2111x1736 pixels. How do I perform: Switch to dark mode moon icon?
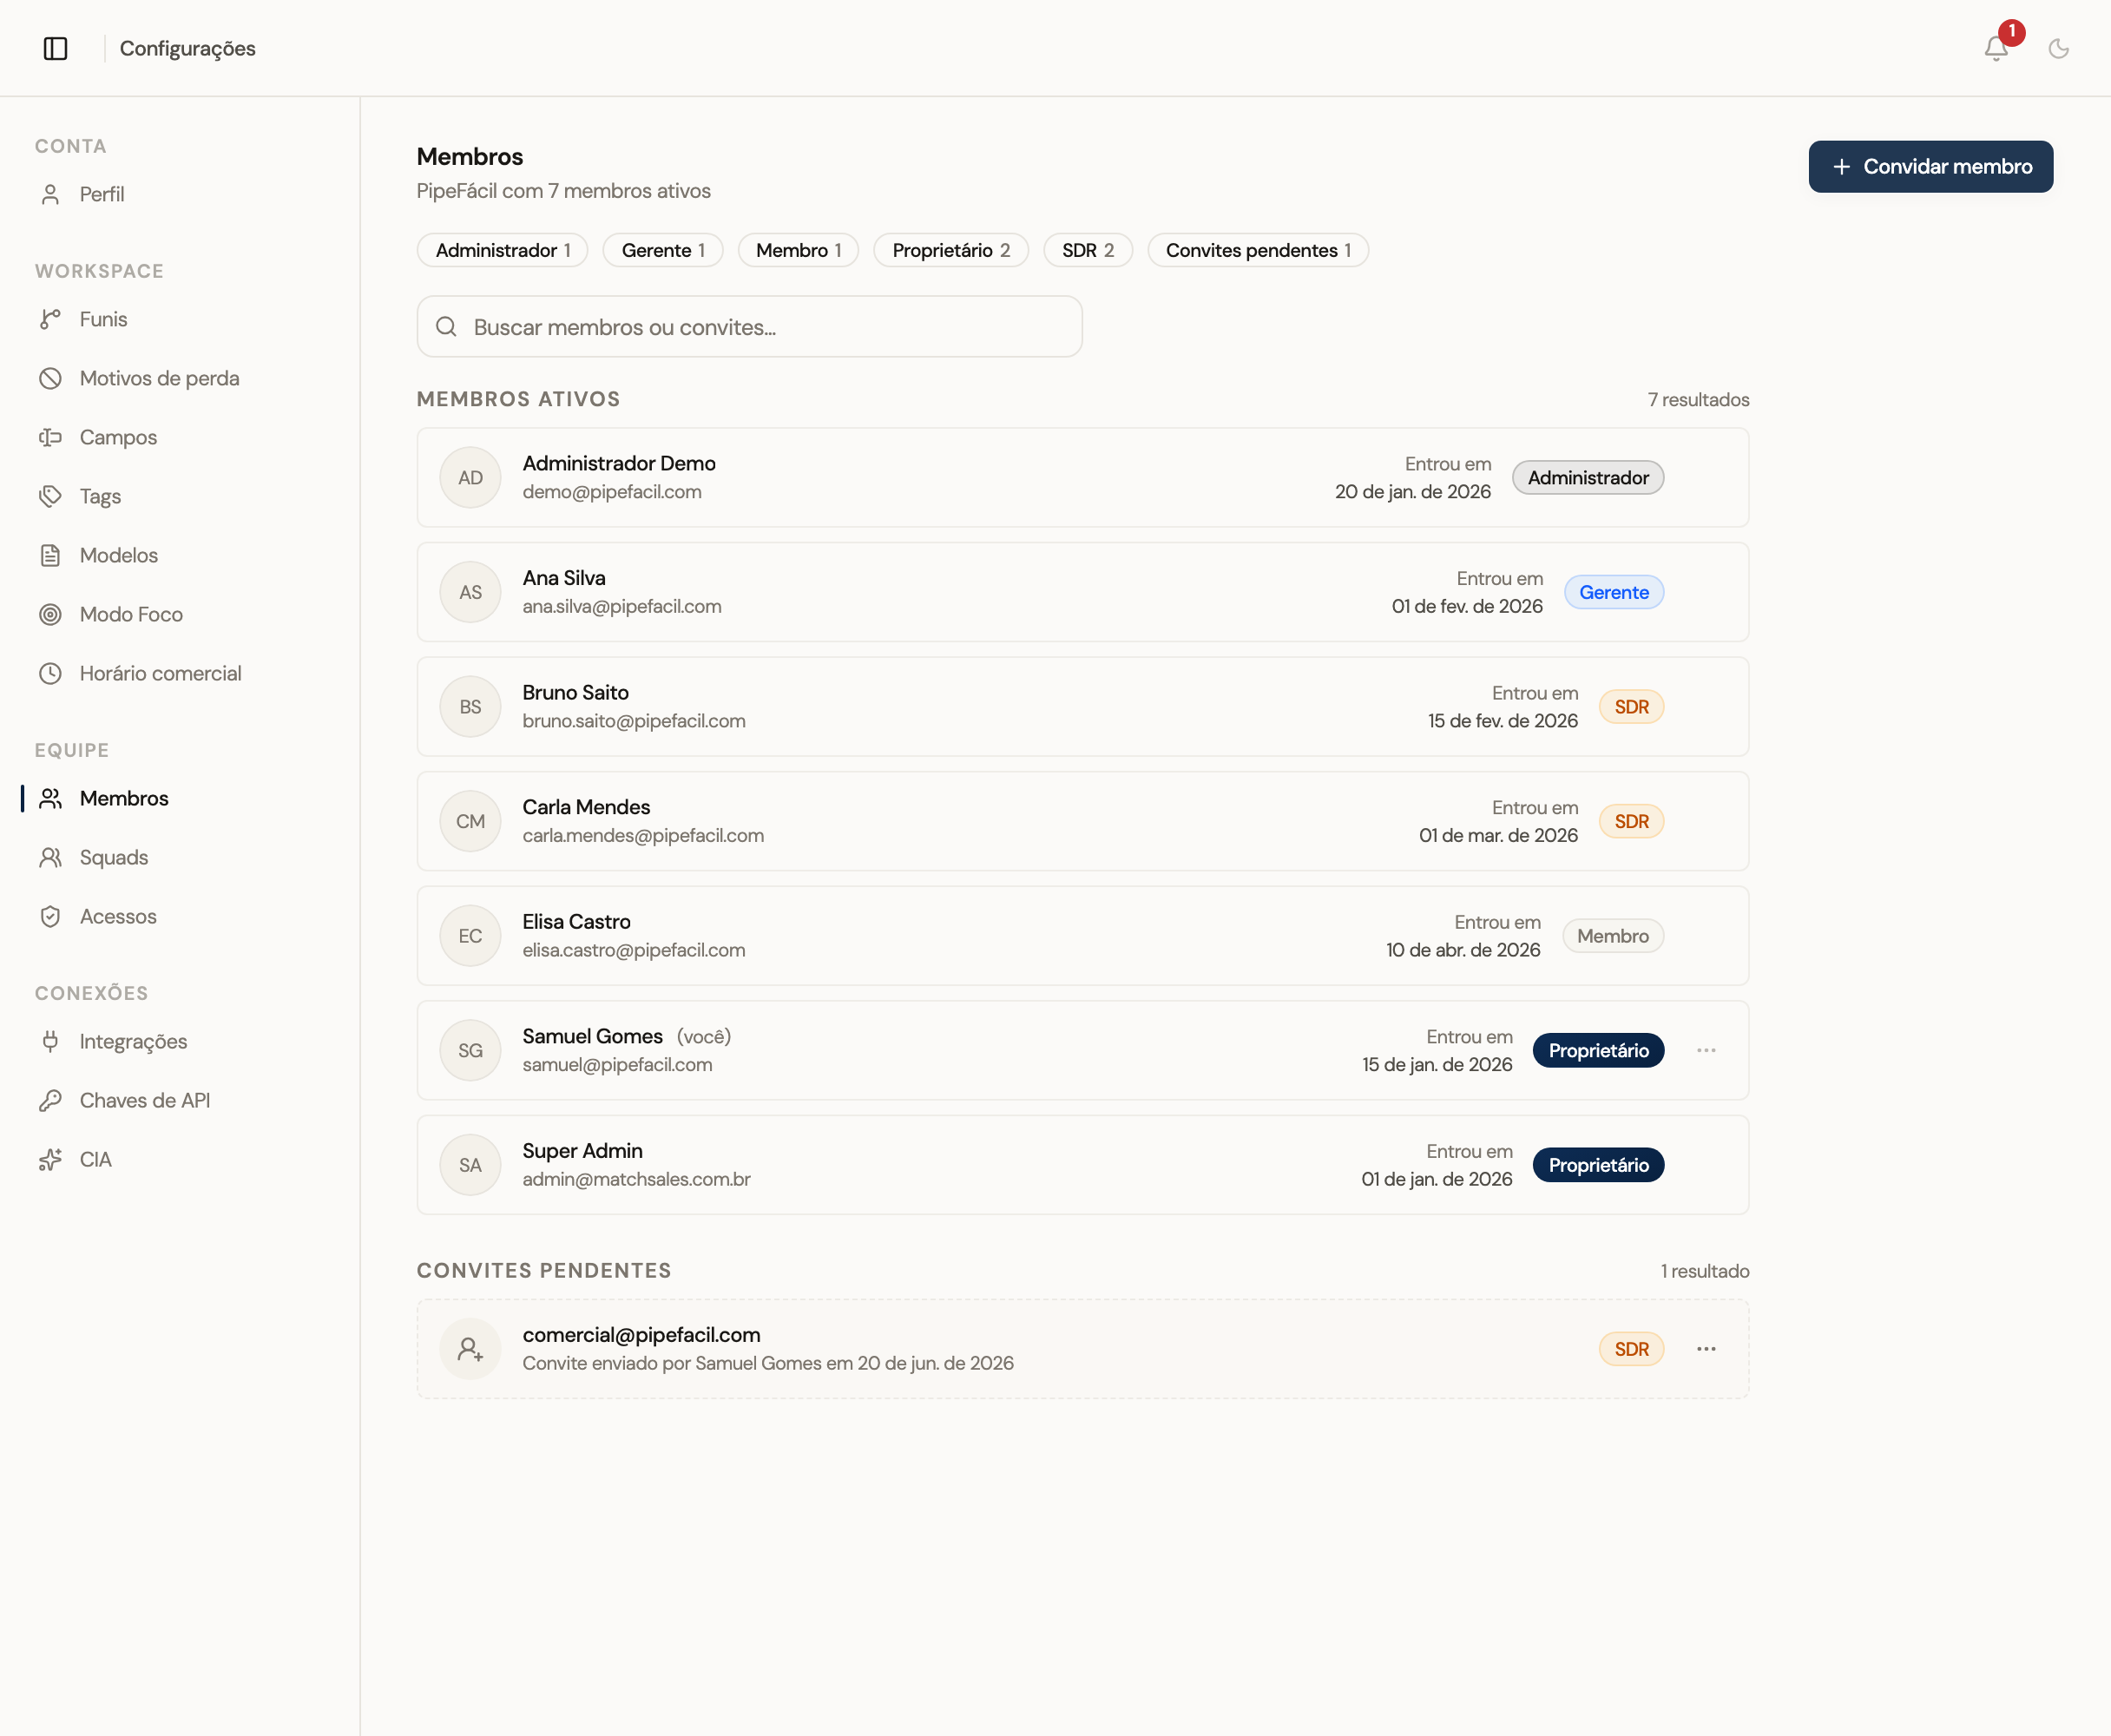(x=2058, y=48)
